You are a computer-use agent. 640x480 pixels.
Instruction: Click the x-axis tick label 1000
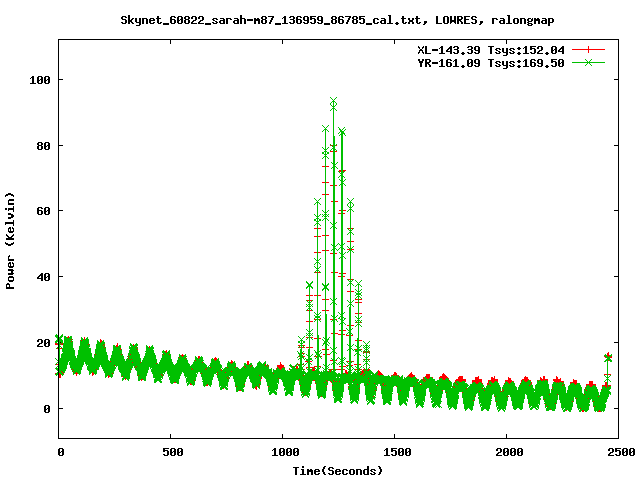pos(285,452)
